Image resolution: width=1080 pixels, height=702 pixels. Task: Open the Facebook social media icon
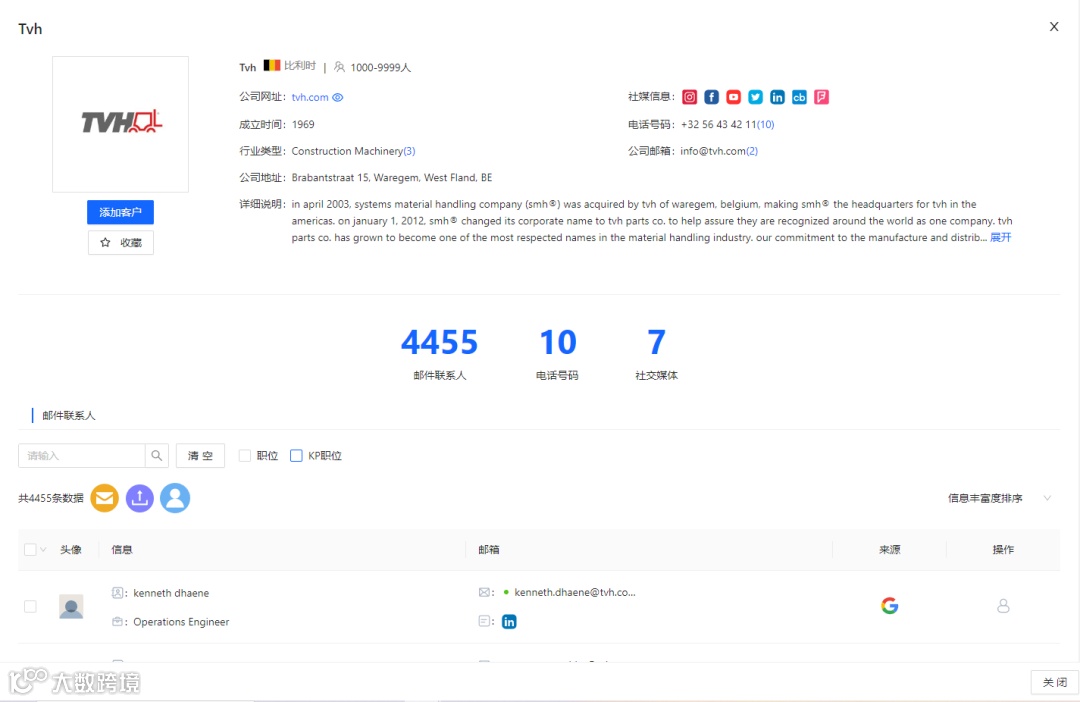[712, 97]
